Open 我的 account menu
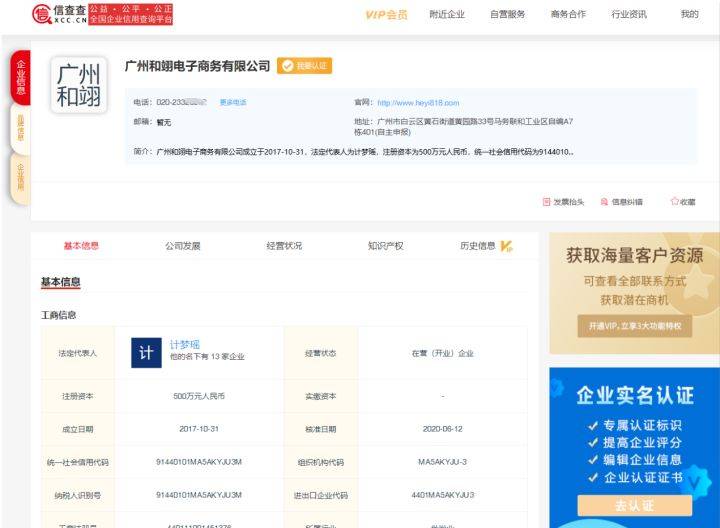720x528 pixels. click(689, 15)
